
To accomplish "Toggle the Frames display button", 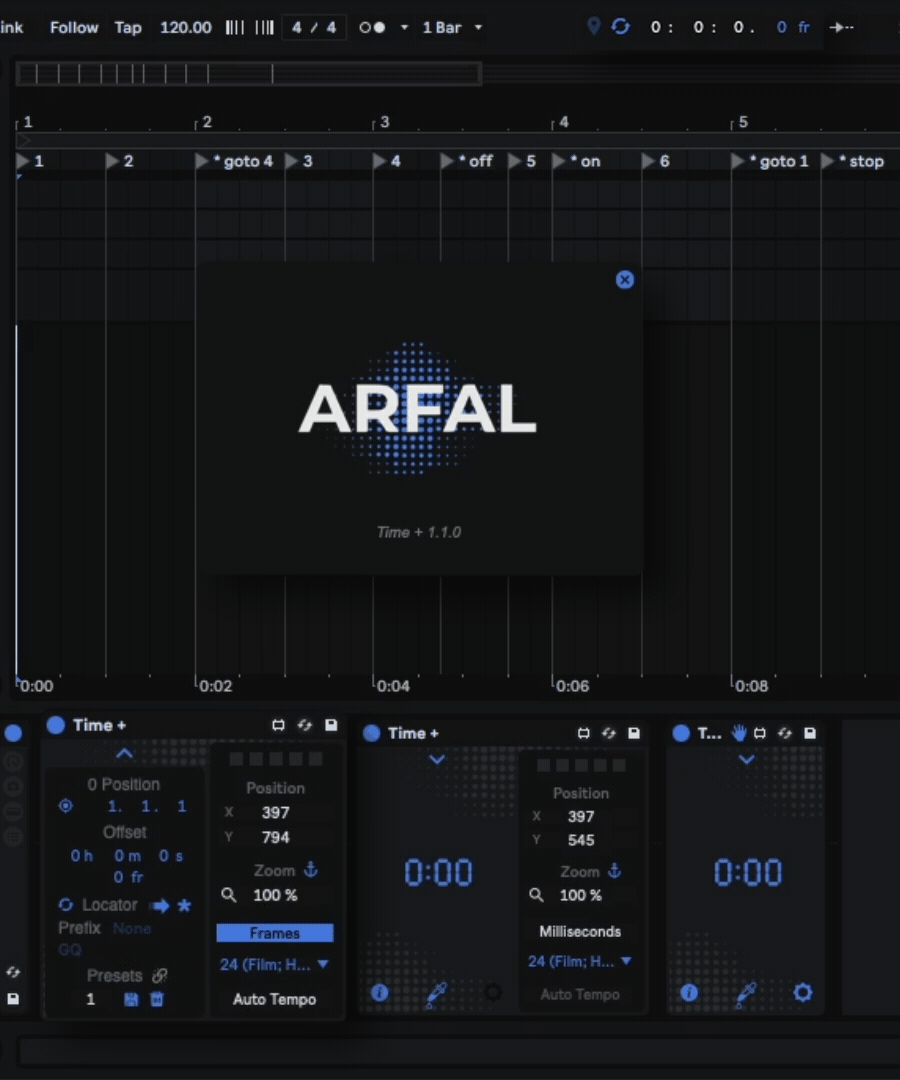I will click(x=275, y=933).
